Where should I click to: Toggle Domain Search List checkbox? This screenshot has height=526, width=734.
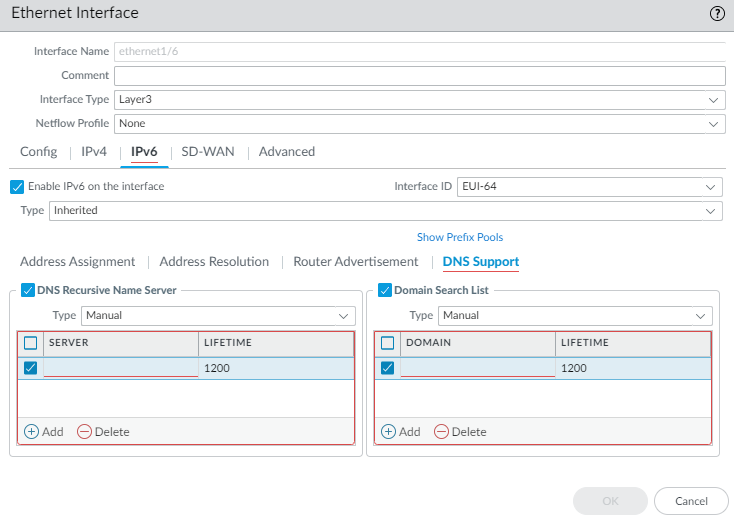(x=385, y=290)
